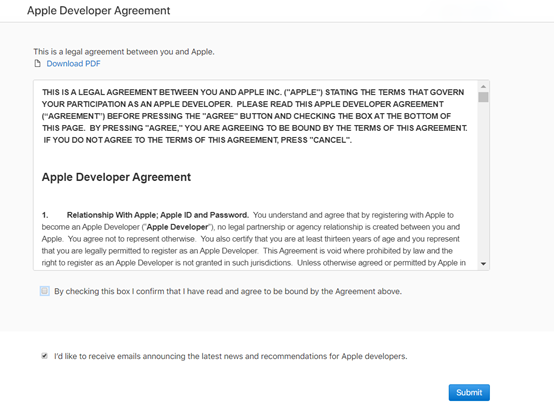Click the agreement scrollbar up arrow
Viewport: 554px width, 412px height.
tap(483, 87)
